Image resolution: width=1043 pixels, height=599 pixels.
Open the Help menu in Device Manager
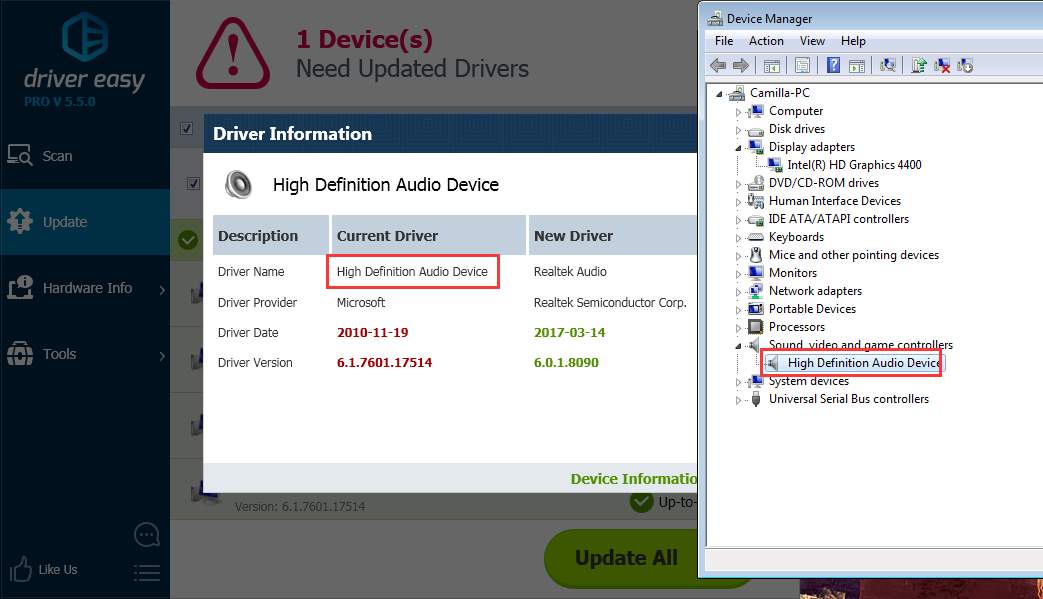[x=853, y=41]
